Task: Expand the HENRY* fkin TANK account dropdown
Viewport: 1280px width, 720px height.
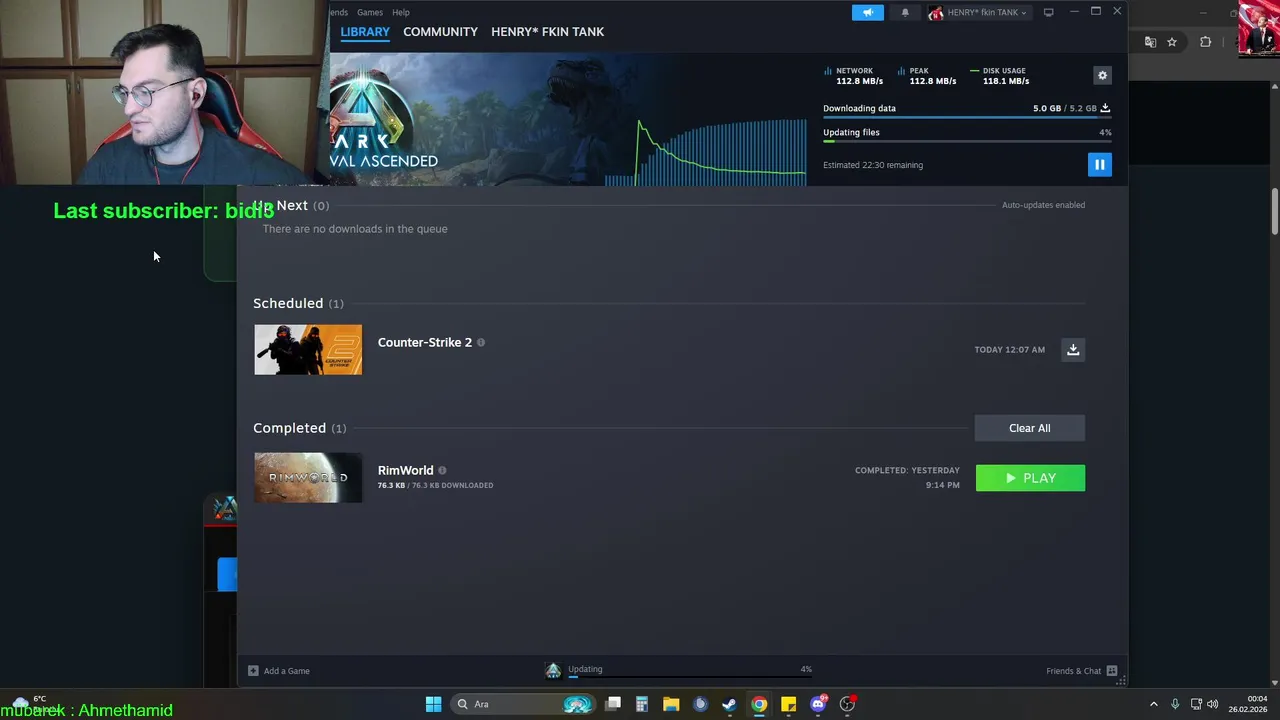Action: pos(978,12)
